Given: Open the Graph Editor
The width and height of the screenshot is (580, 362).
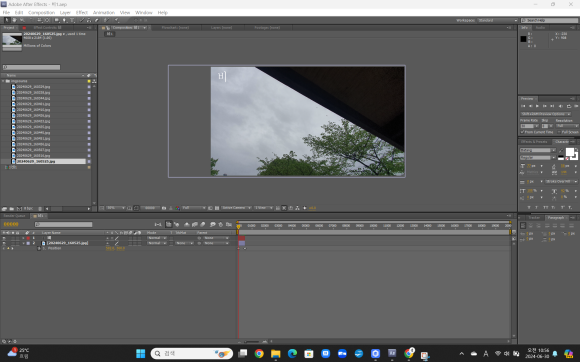Looking at the screenshot, I should (229, 224).
